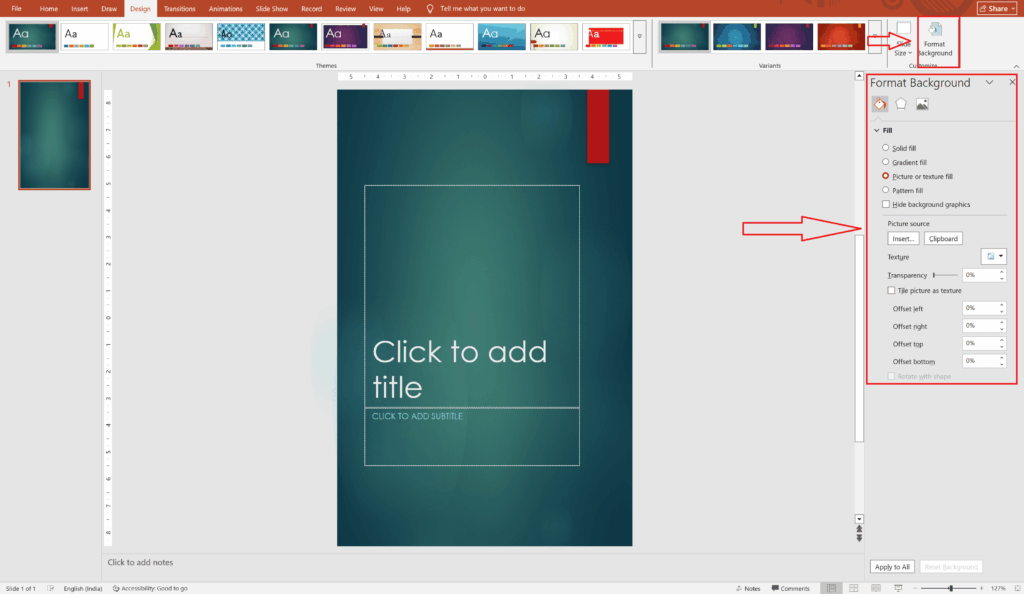Open the Texture picker icon
This screenshot has height=594, width=1024.
993,256
